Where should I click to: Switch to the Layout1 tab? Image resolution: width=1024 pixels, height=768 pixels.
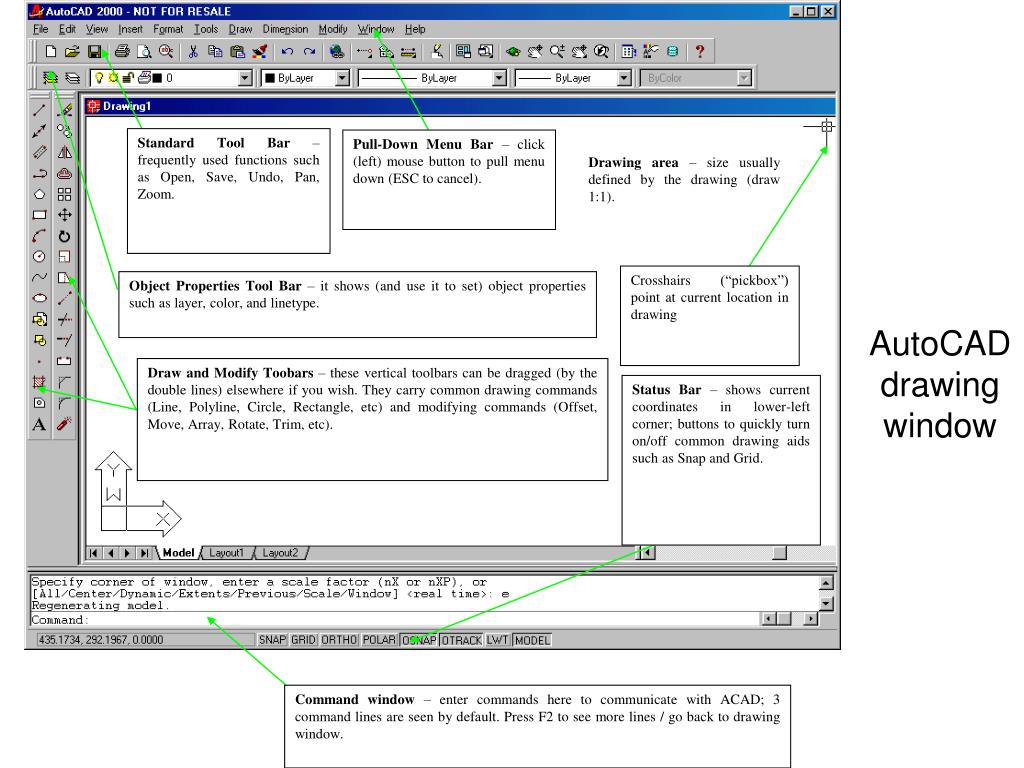(x=227, y=553)
